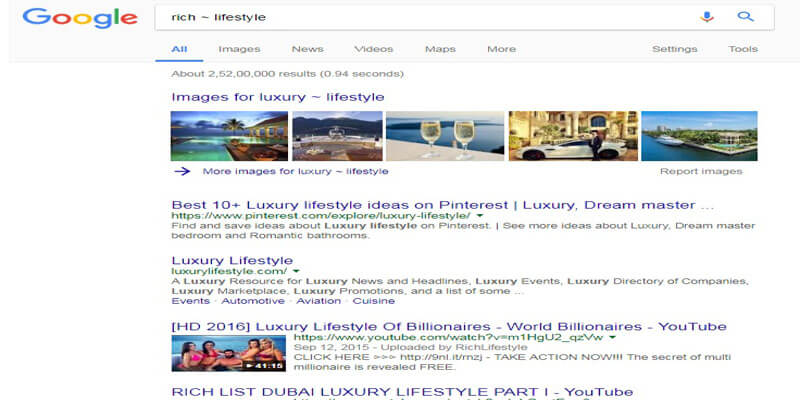
Task: Open the tropical pool villa image thumbnail
Action: click(x=228, y=135)
